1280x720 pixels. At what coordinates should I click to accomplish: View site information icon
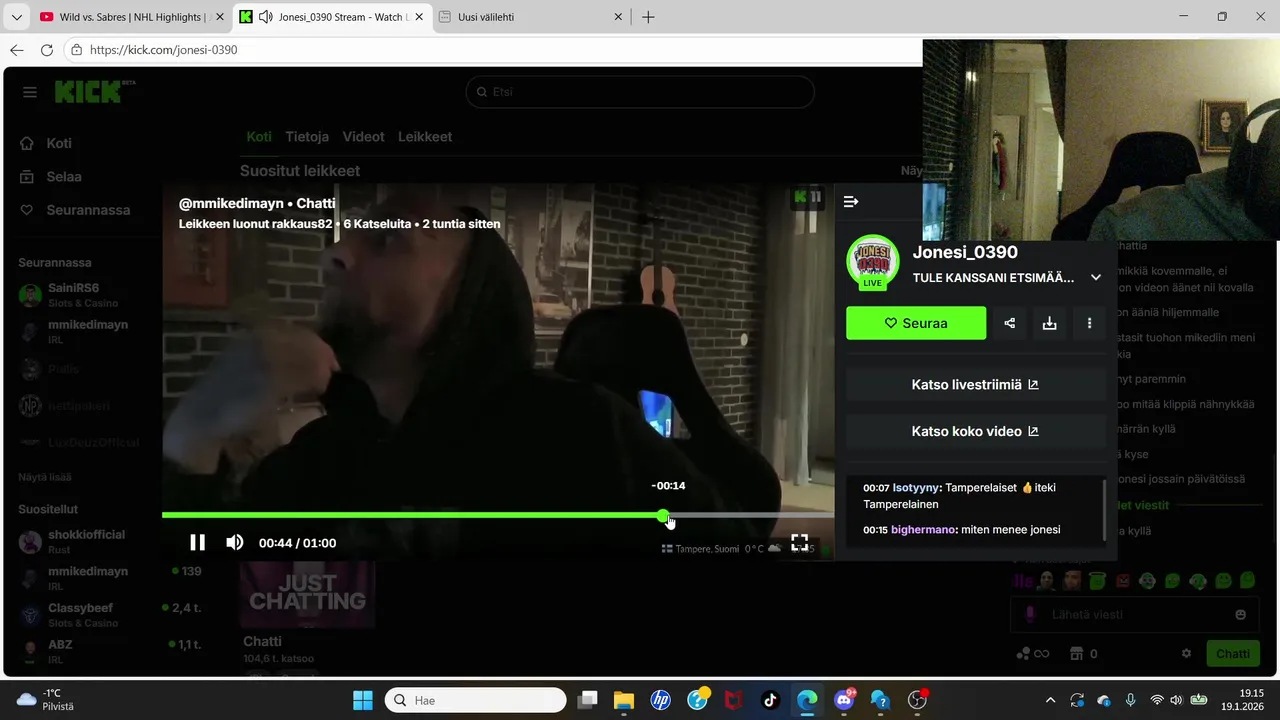pyautogui.click(x=77, y=50)
